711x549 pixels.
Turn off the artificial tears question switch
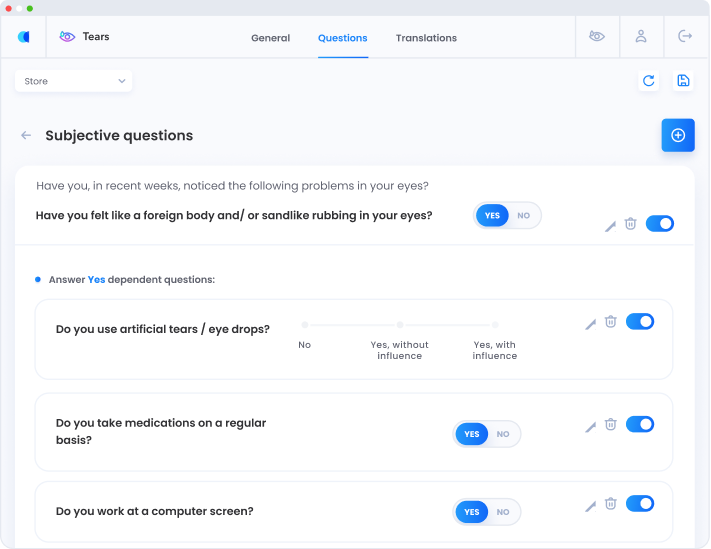point(640,322)
